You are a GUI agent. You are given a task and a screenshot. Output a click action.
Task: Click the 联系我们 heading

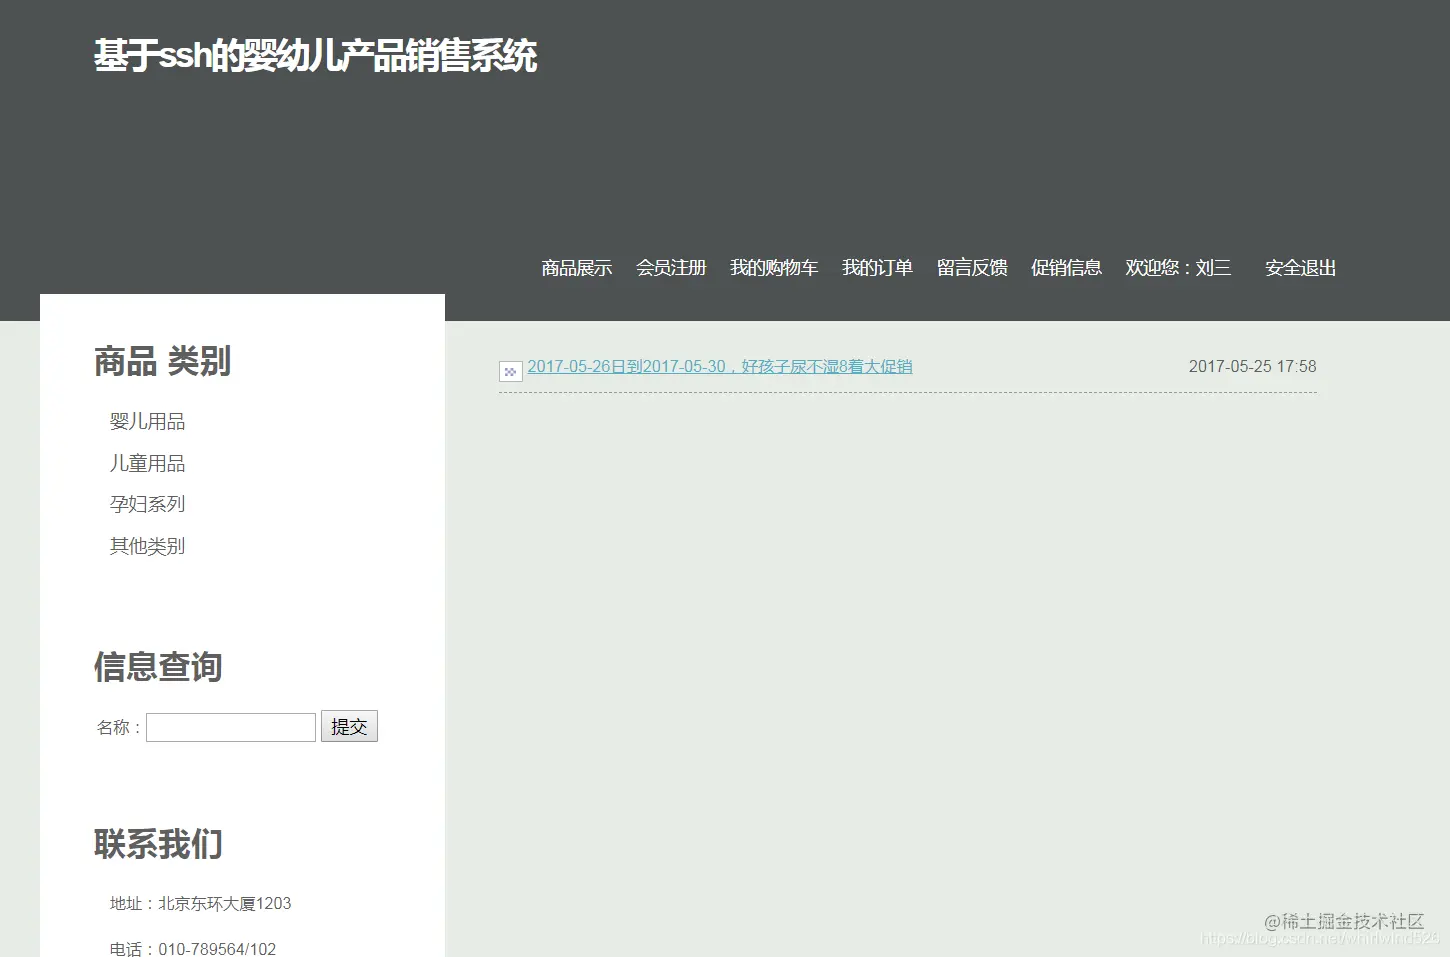click(158, 844)
